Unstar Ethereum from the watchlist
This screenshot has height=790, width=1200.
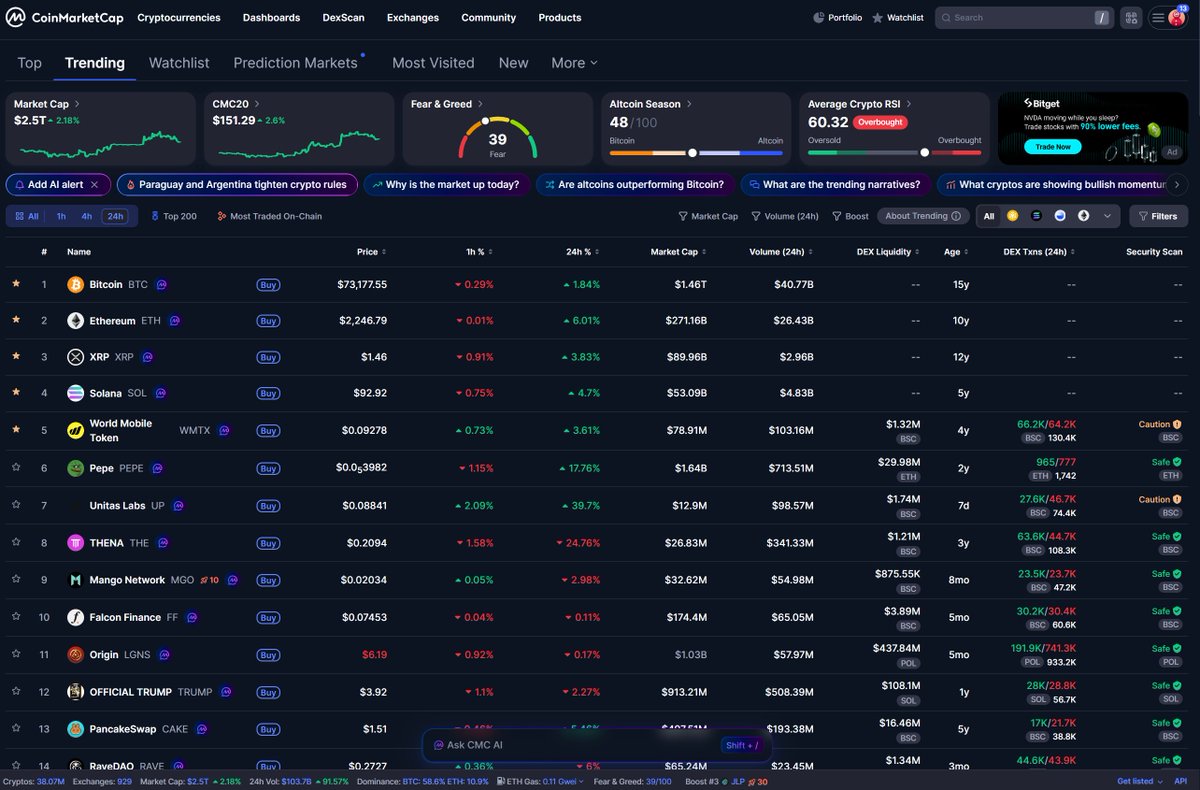pos(16,320)
